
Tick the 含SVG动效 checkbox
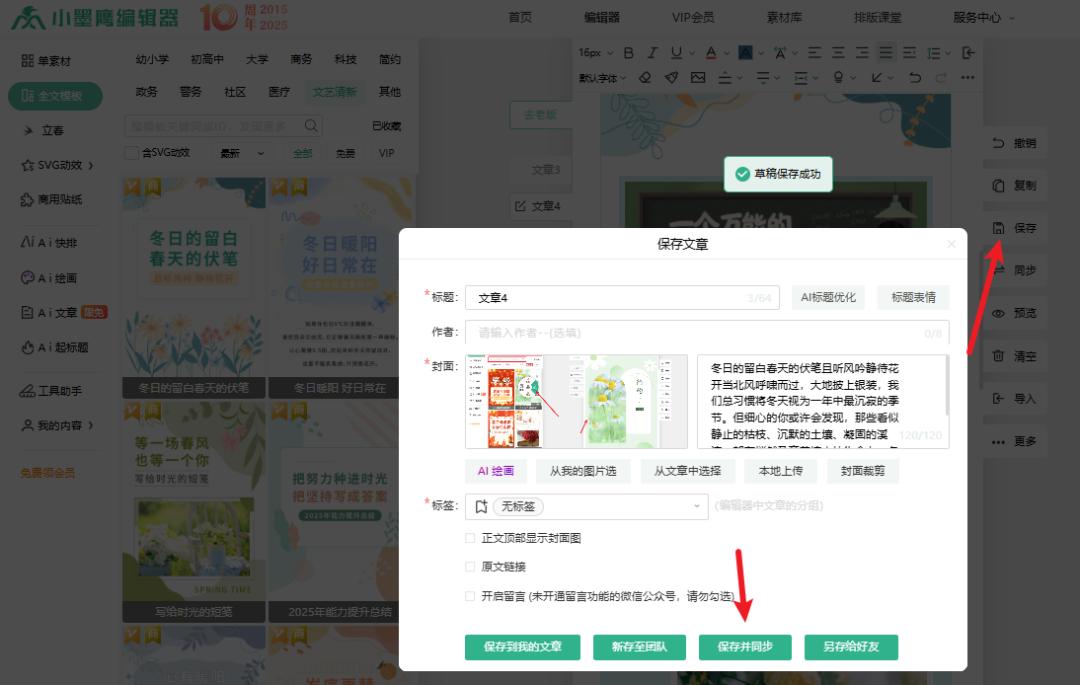[132, 153]
